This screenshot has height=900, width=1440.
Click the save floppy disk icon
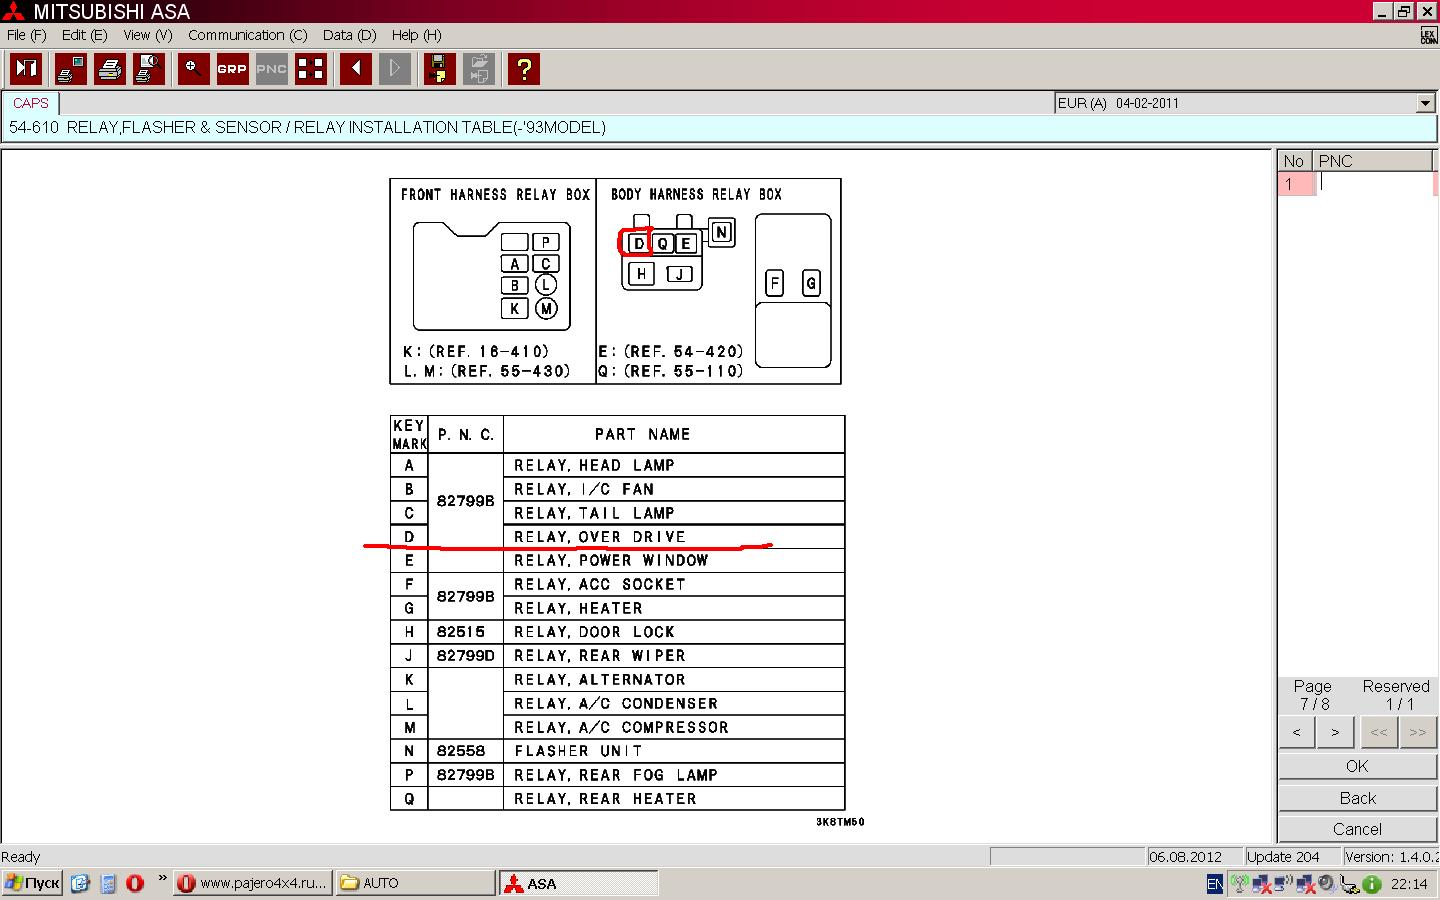(x=438, y=69)
